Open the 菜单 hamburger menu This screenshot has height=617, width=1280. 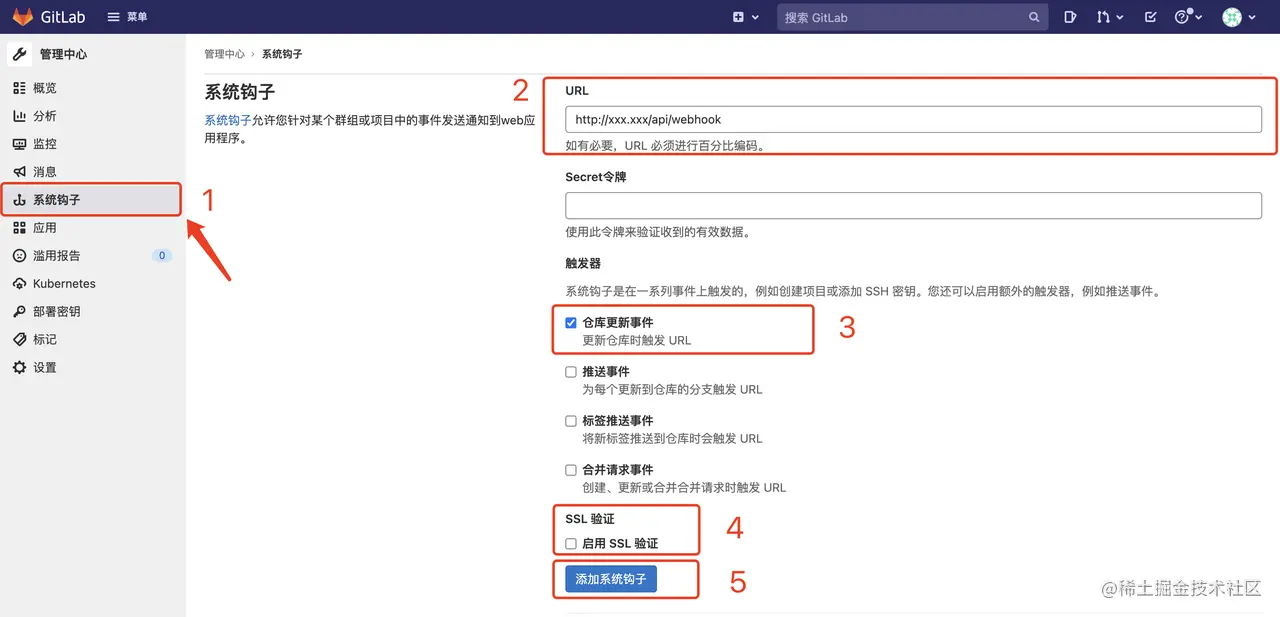tap(127, 17)
